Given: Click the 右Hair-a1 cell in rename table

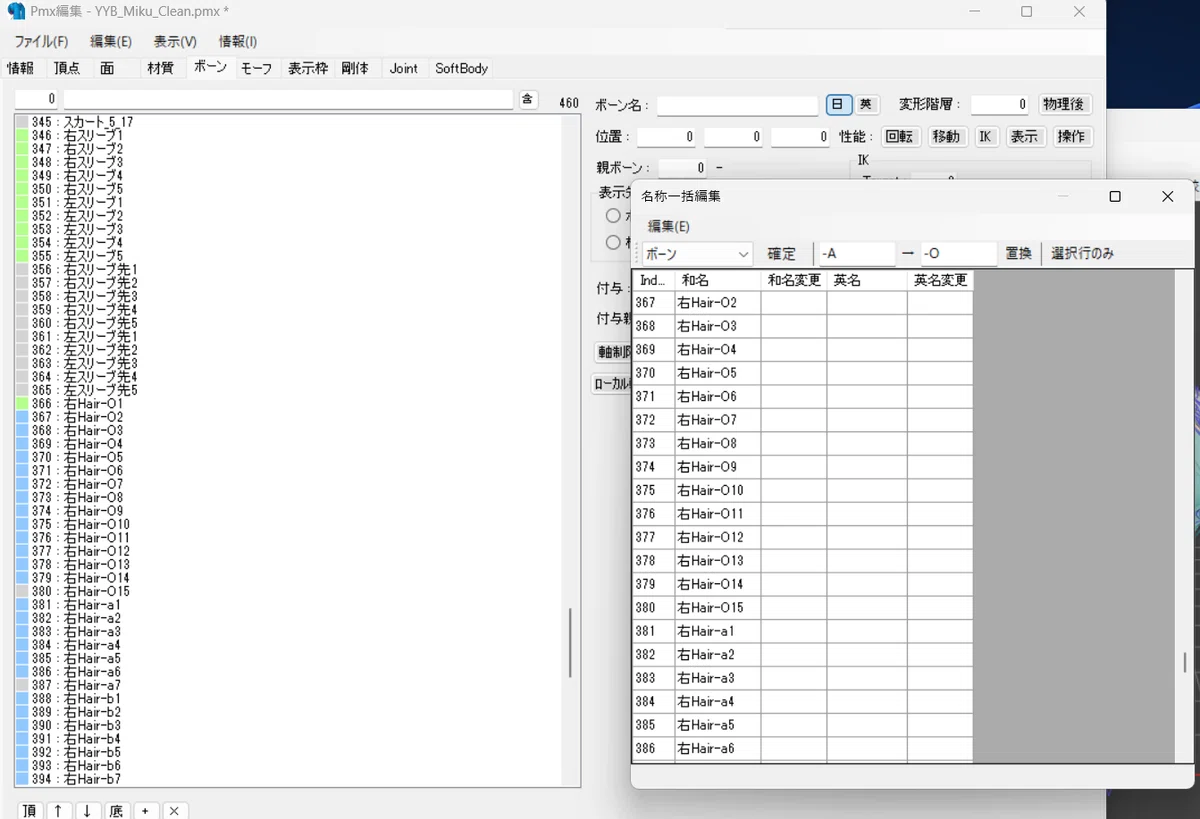Looking at the screenshot, I should point(717,631).
